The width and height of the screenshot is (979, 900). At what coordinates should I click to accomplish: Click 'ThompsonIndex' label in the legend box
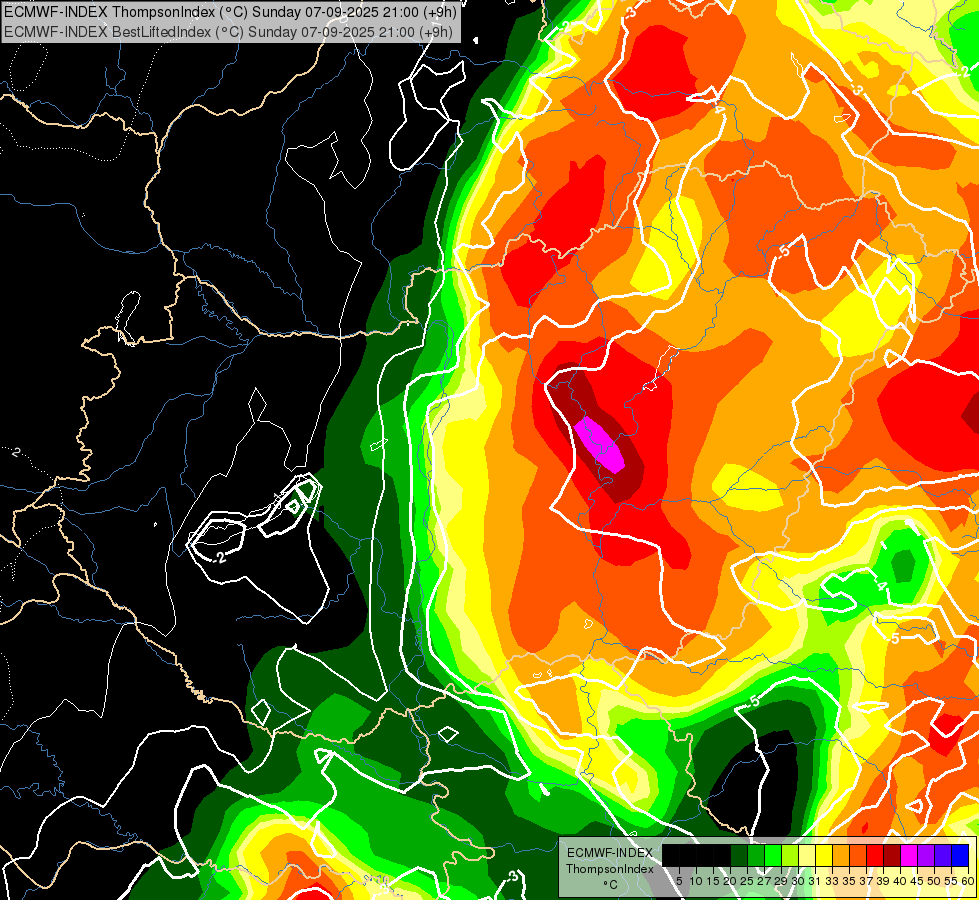pos(610,869)
